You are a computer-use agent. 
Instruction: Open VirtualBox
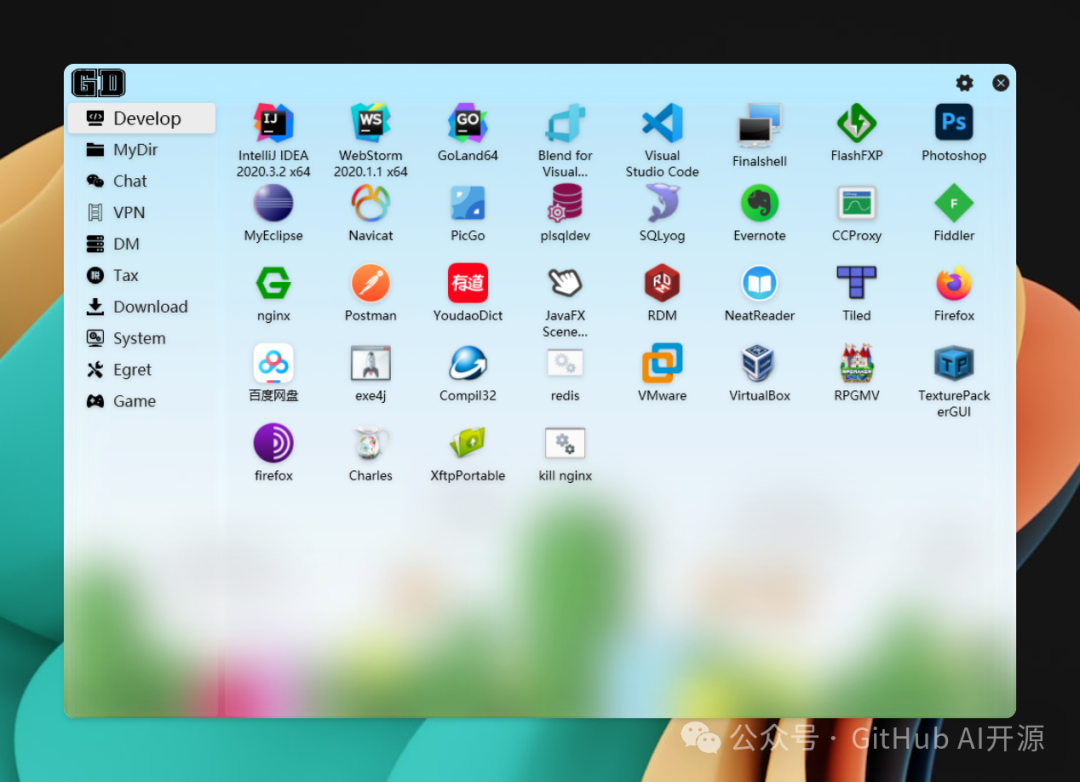tap(759, 363)
